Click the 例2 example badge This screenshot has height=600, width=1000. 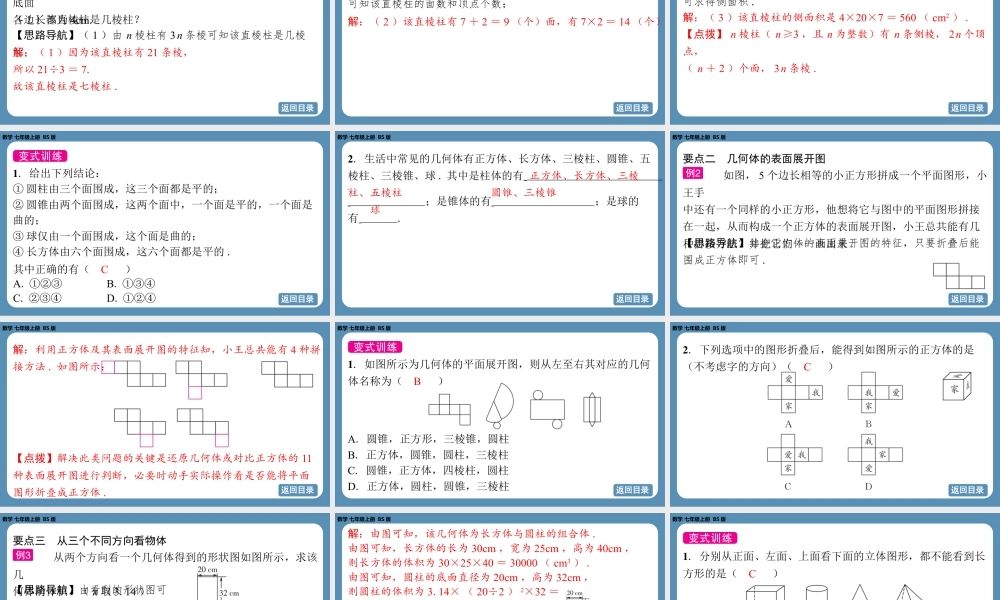pos(690,172)
